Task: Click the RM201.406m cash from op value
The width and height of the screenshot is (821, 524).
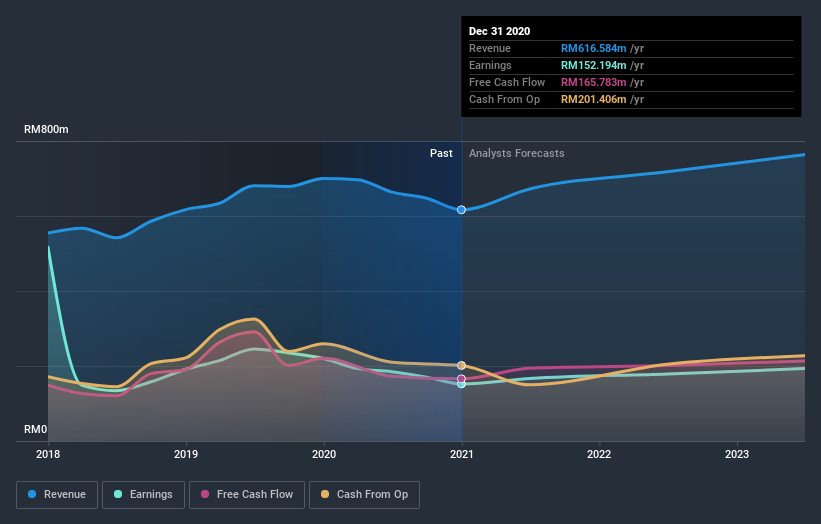Action: [x=594, y=99]
